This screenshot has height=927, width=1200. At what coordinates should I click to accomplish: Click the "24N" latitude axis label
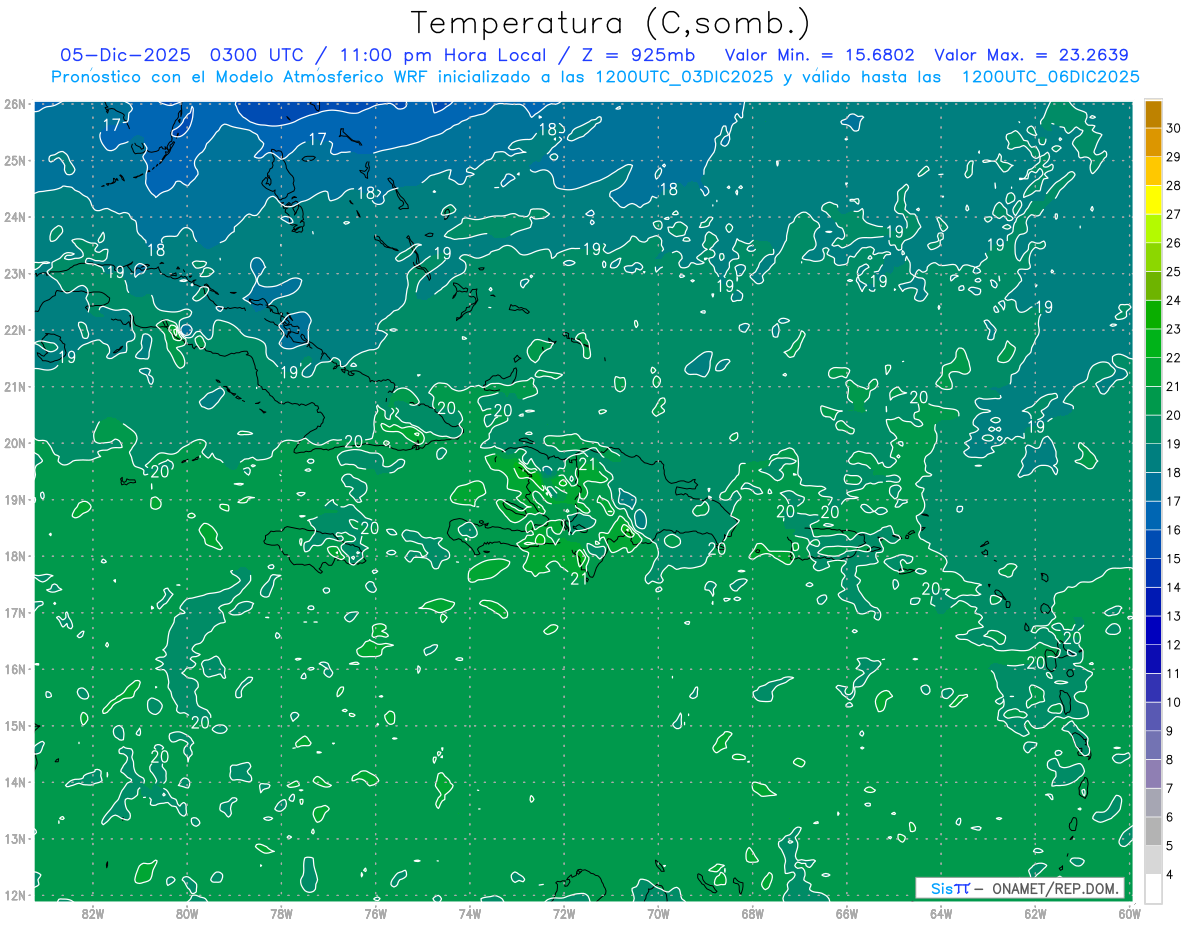pos(14,217)
